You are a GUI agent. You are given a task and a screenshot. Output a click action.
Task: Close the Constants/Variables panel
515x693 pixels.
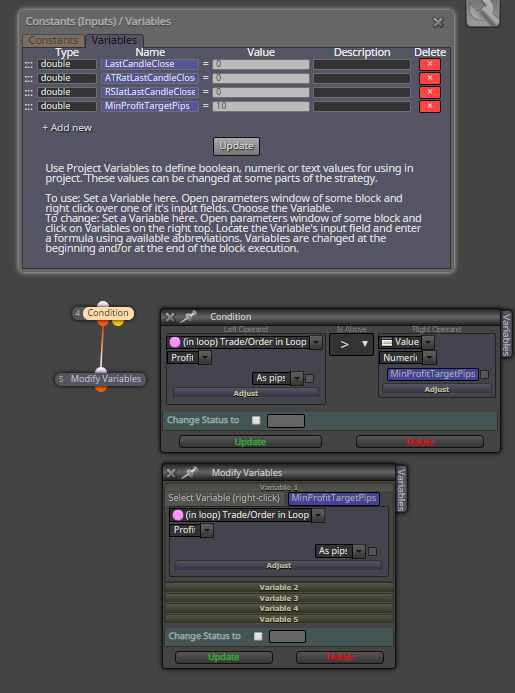[438, 22]
